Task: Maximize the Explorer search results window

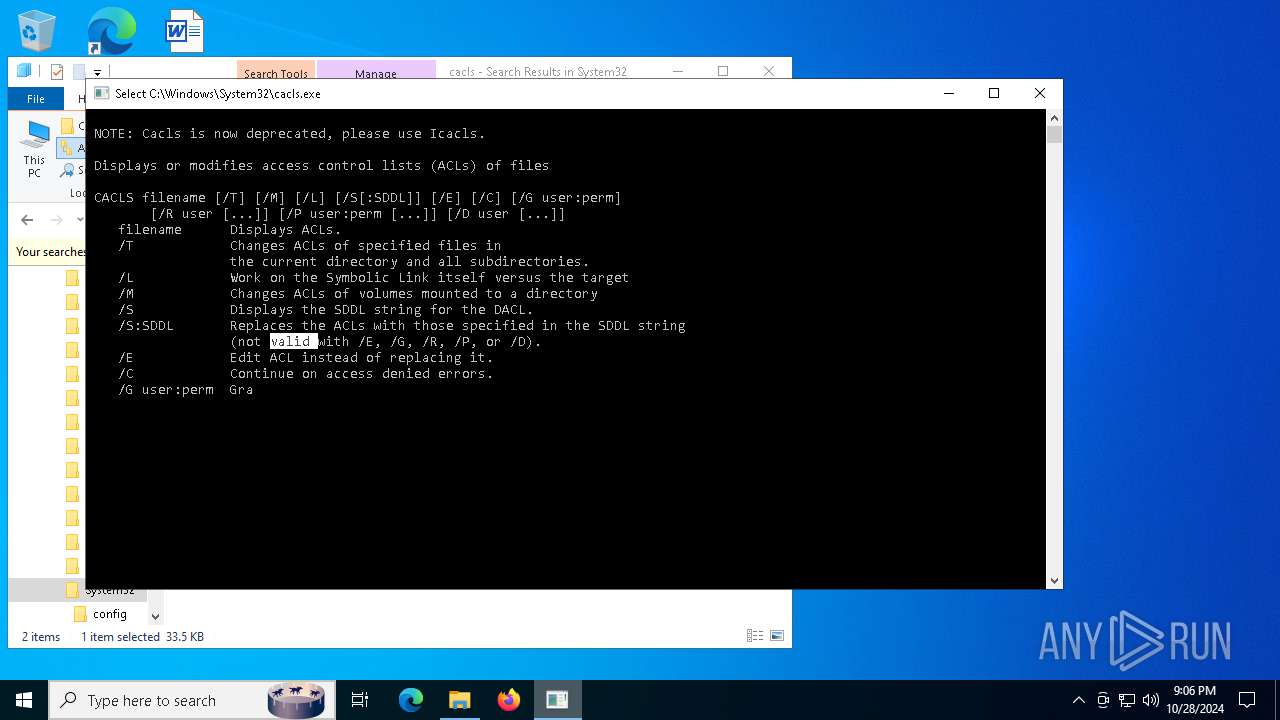Action: pos(723,71)
